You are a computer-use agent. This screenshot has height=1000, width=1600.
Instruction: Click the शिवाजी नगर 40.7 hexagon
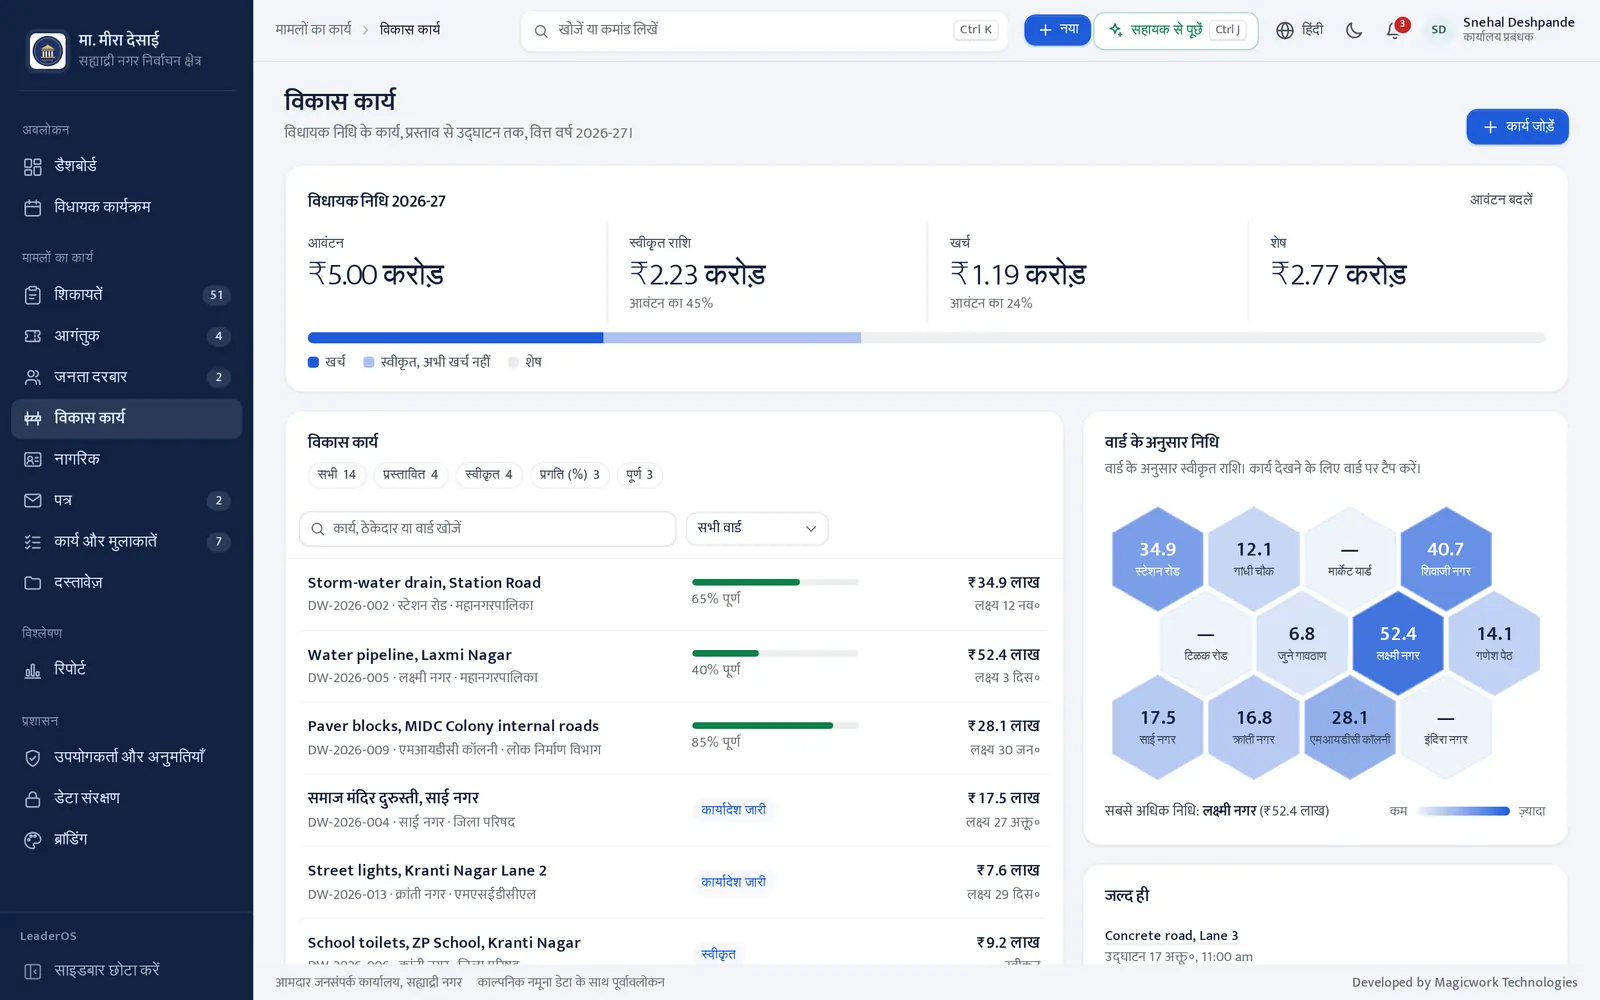click(1445, 559)
